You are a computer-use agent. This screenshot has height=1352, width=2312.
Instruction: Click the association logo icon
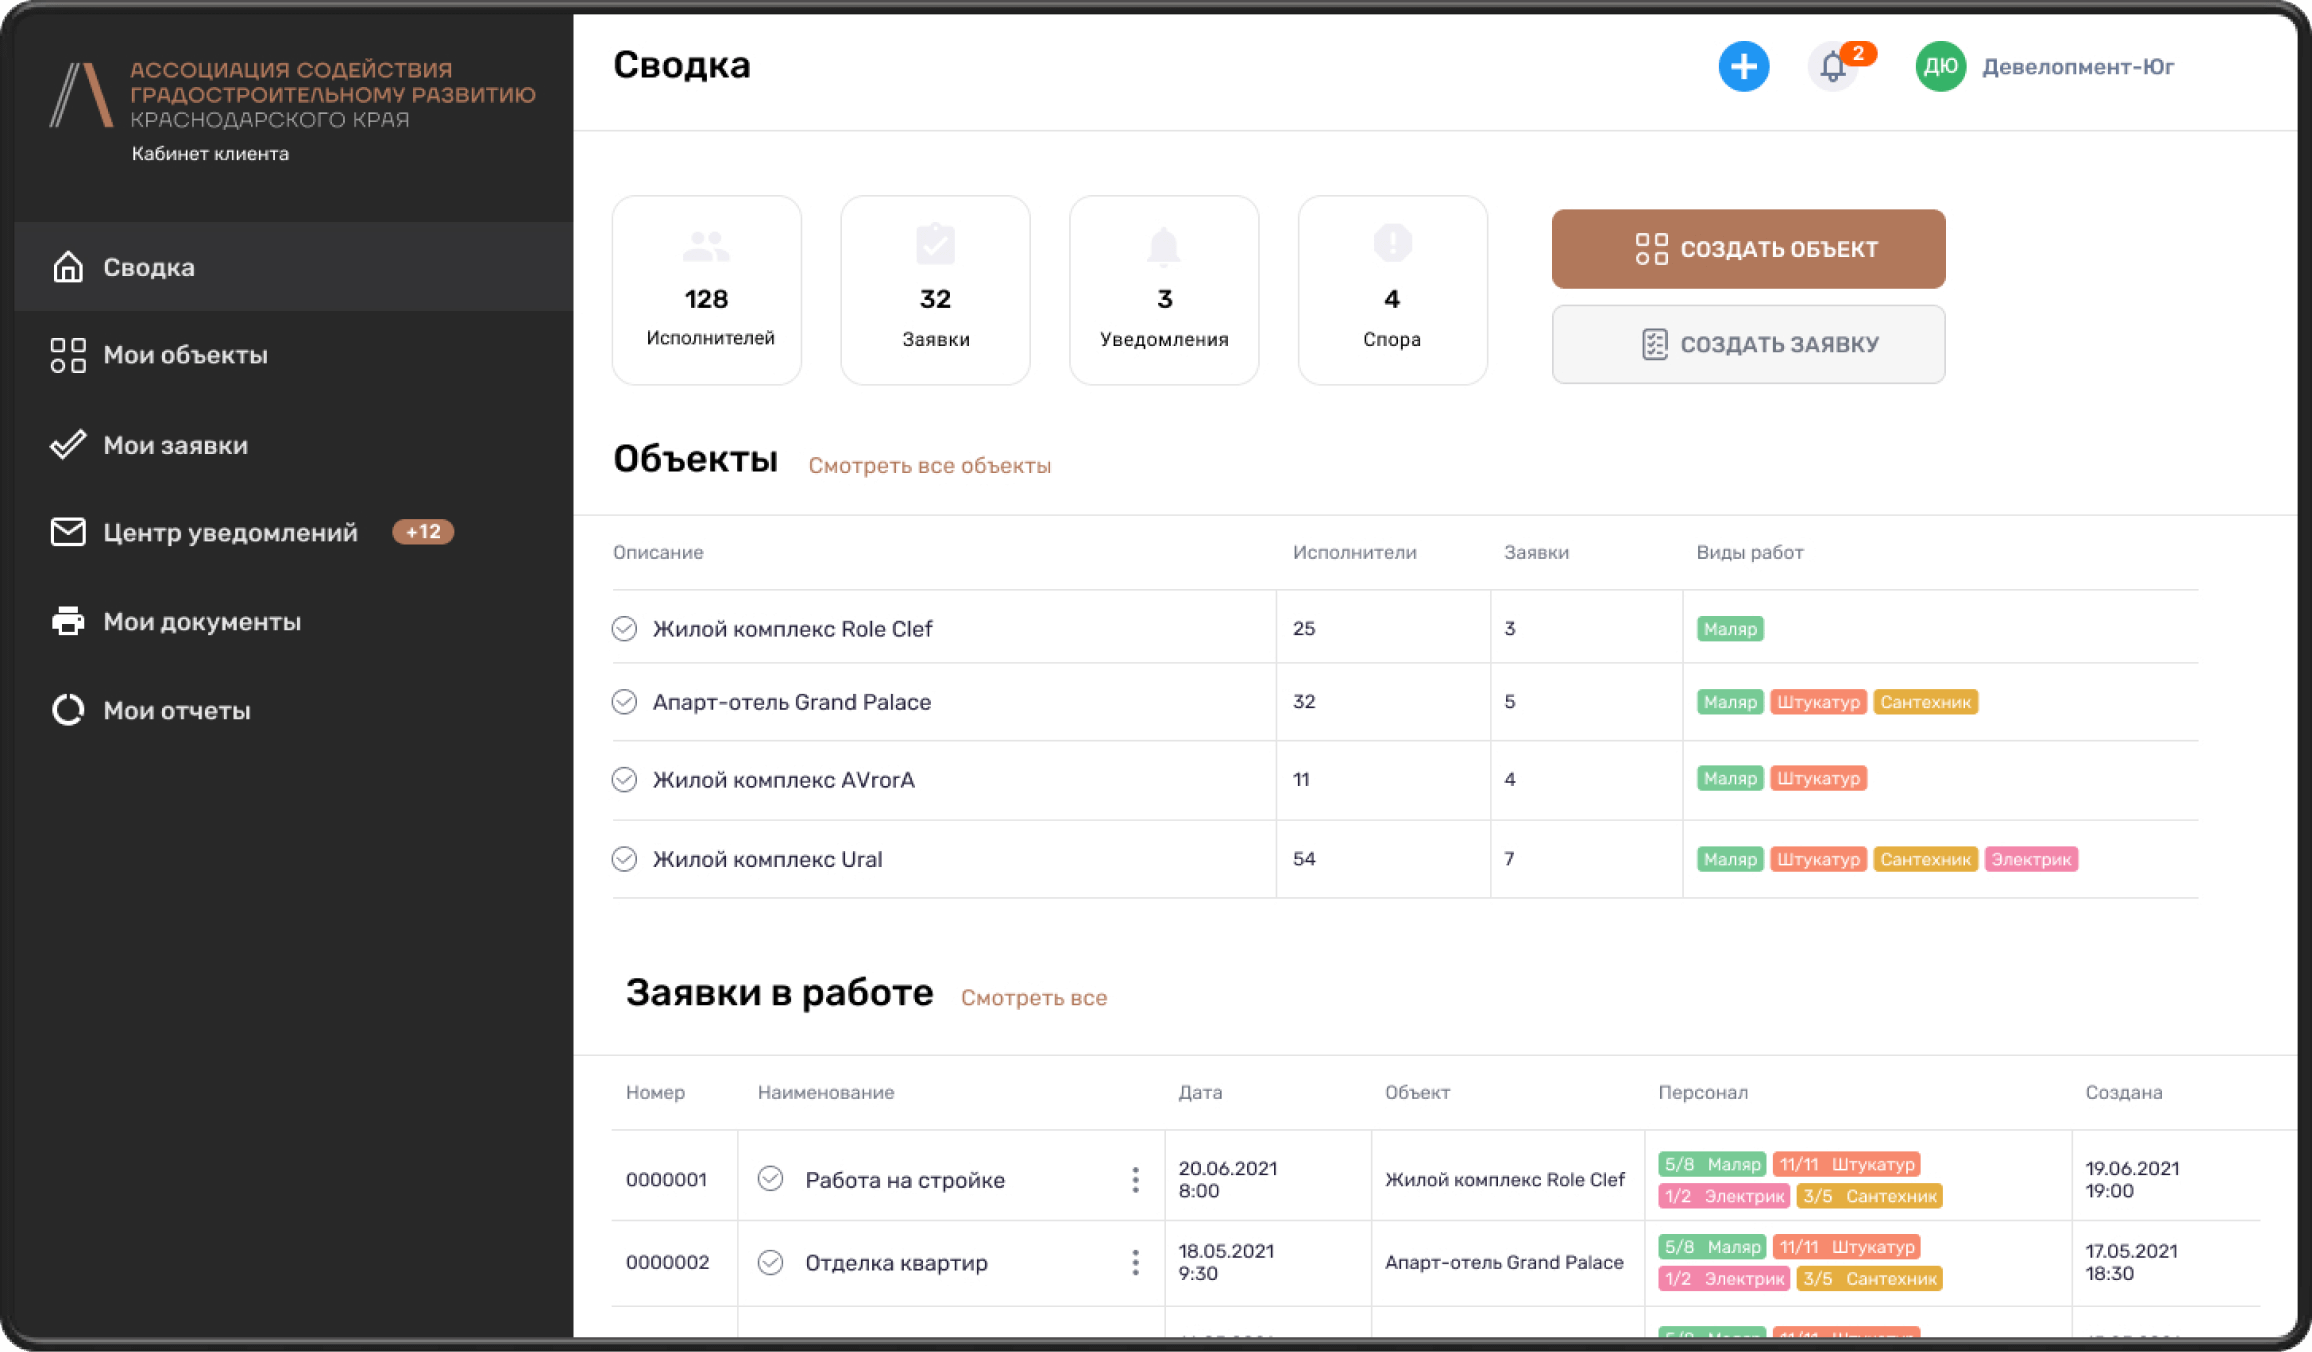(x=82, y=96)
